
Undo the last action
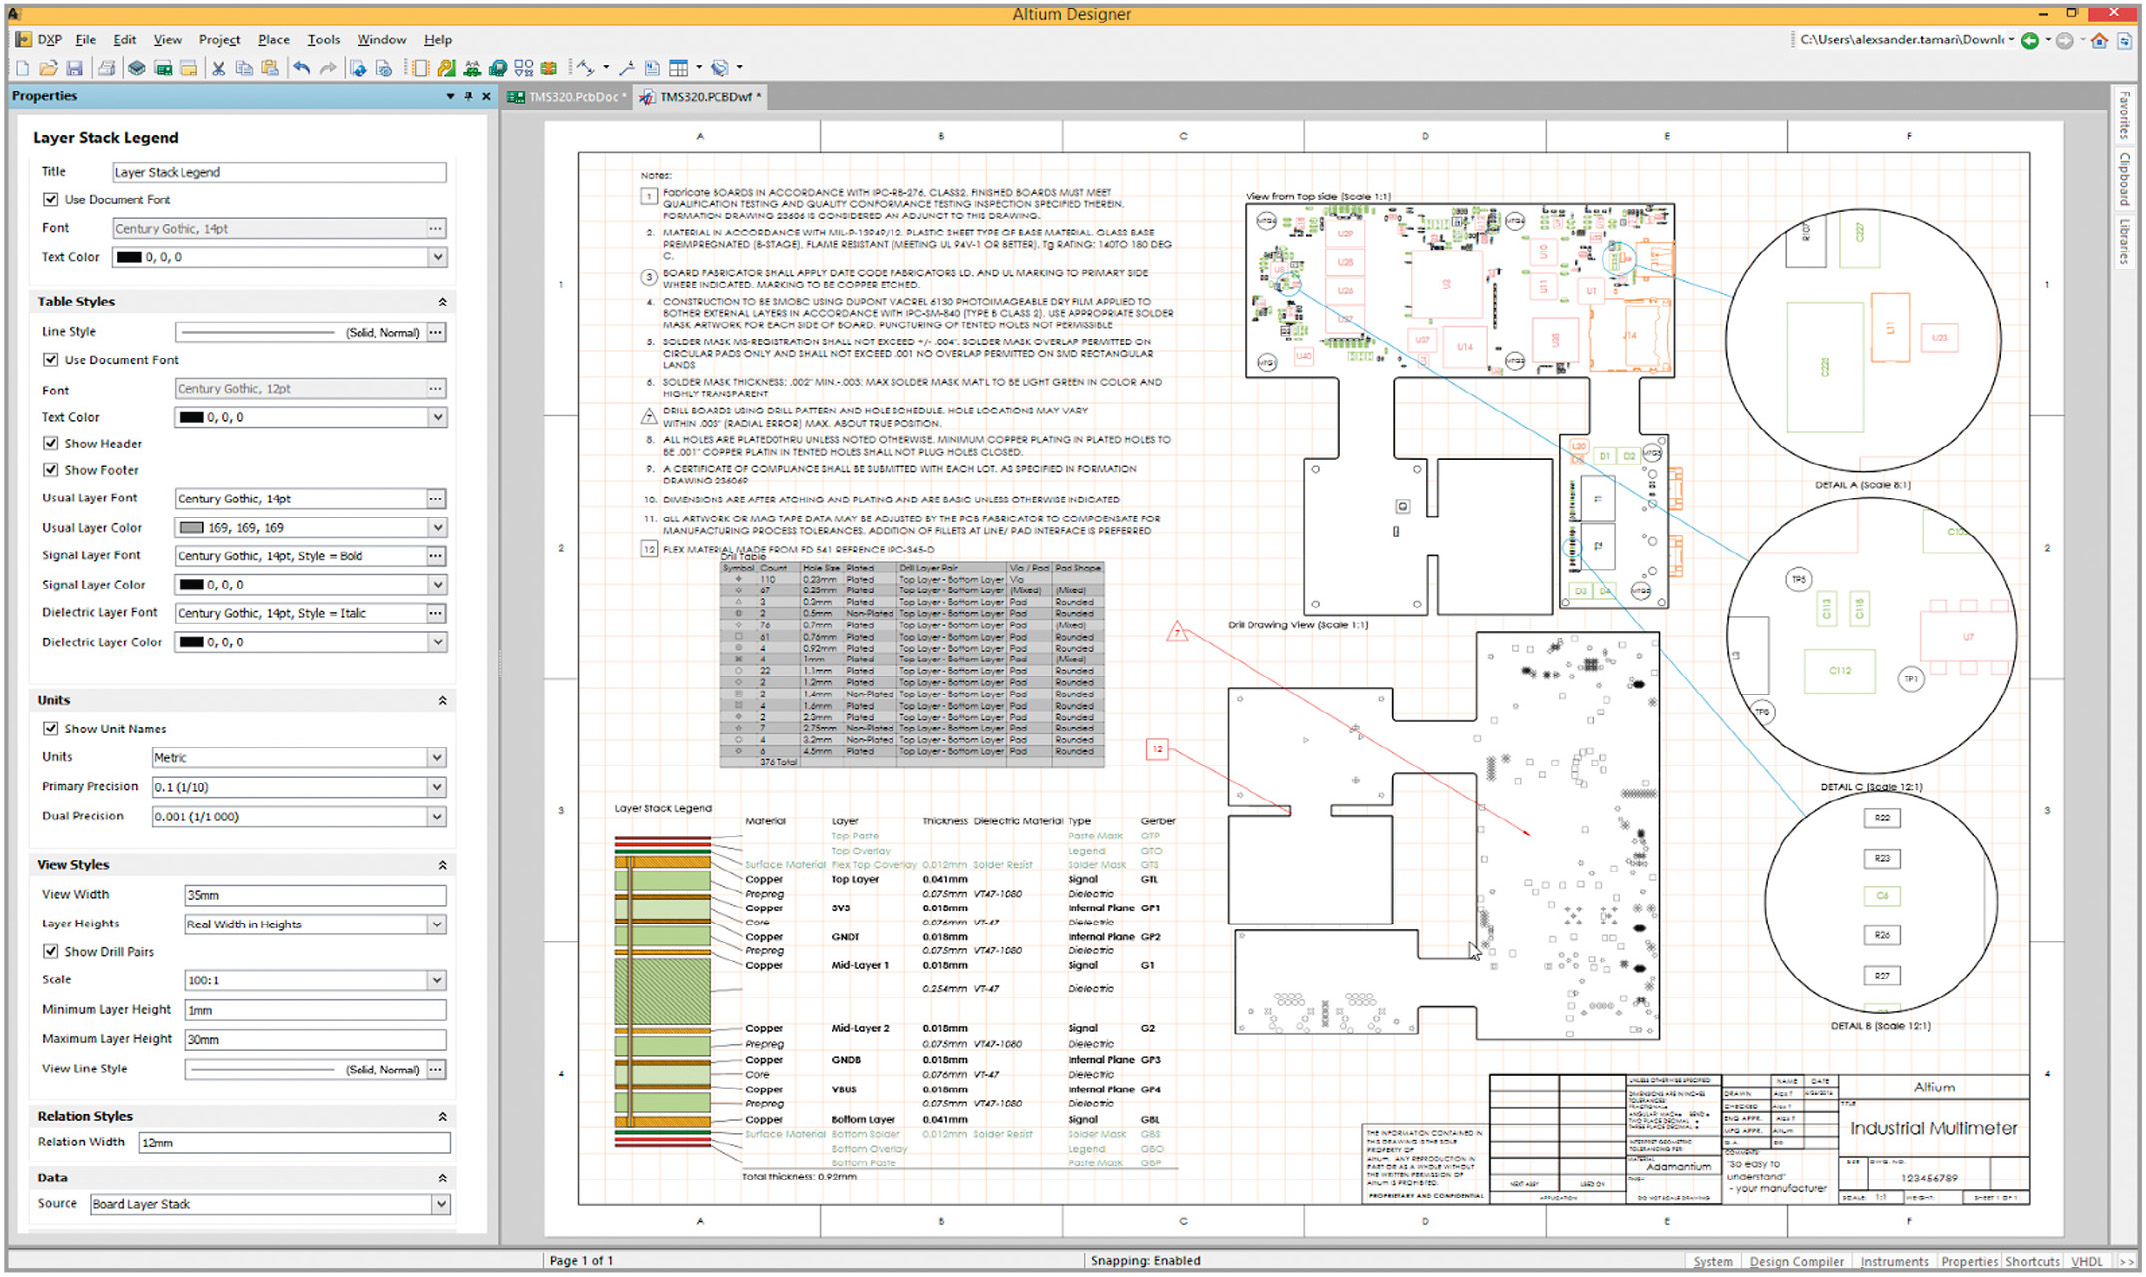coord(301,68)
